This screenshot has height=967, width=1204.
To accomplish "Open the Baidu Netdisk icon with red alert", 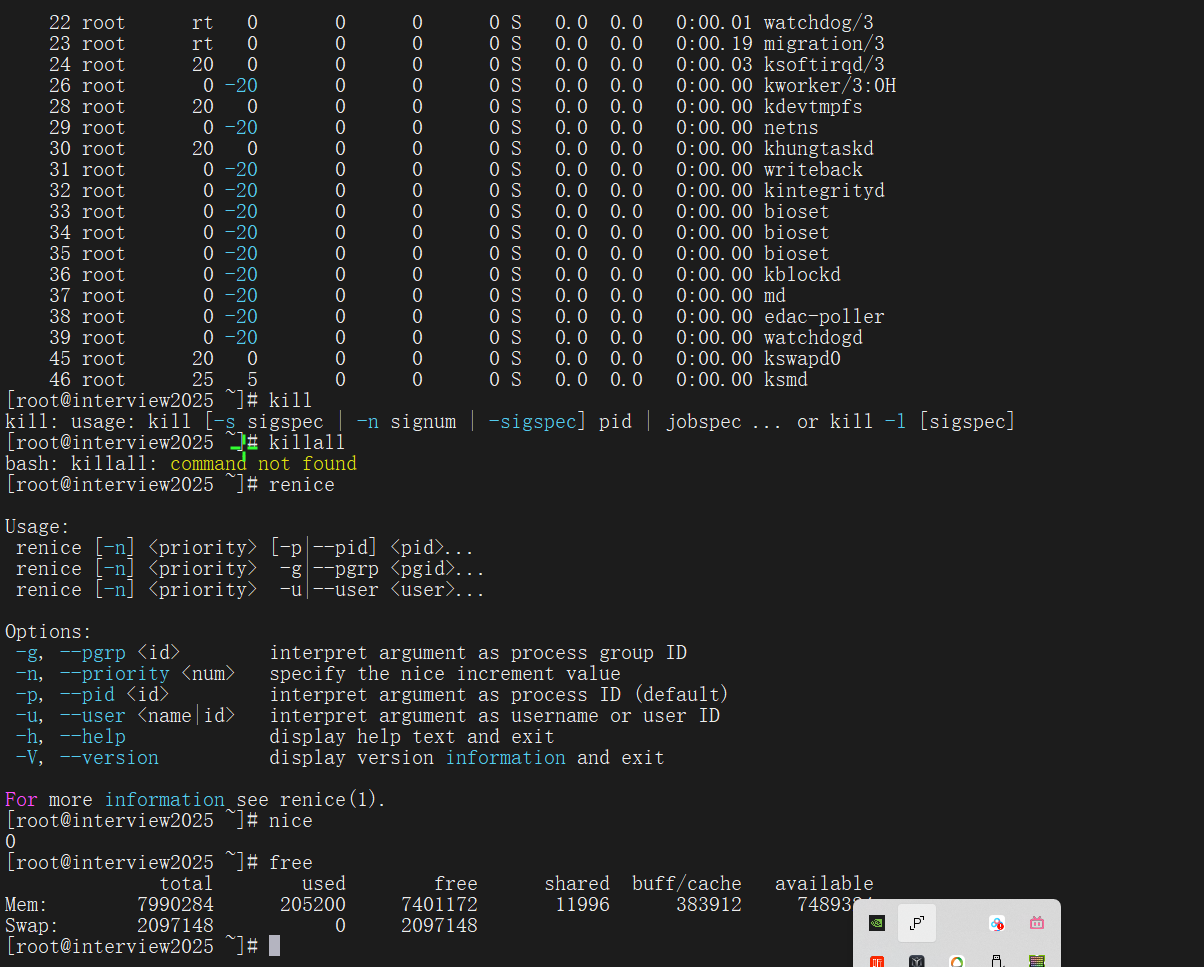I will point(996,923).
